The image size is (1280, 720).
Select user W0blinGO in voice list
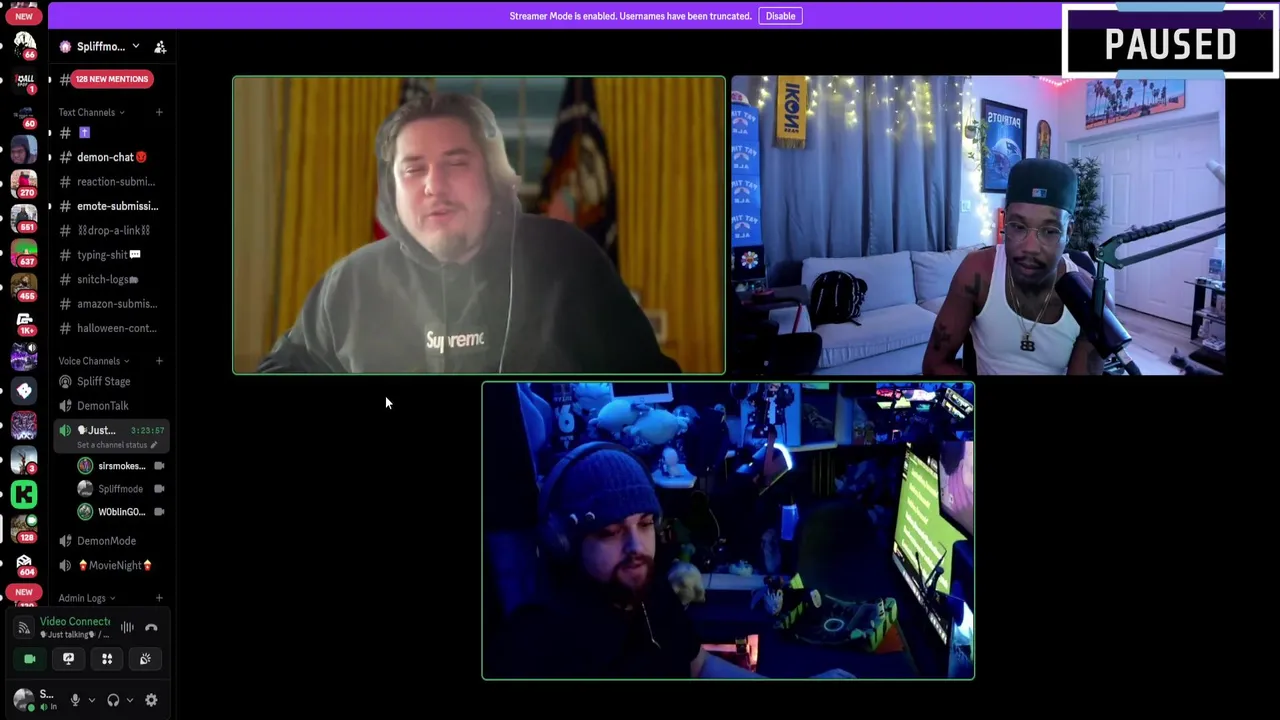click(121, 512)
